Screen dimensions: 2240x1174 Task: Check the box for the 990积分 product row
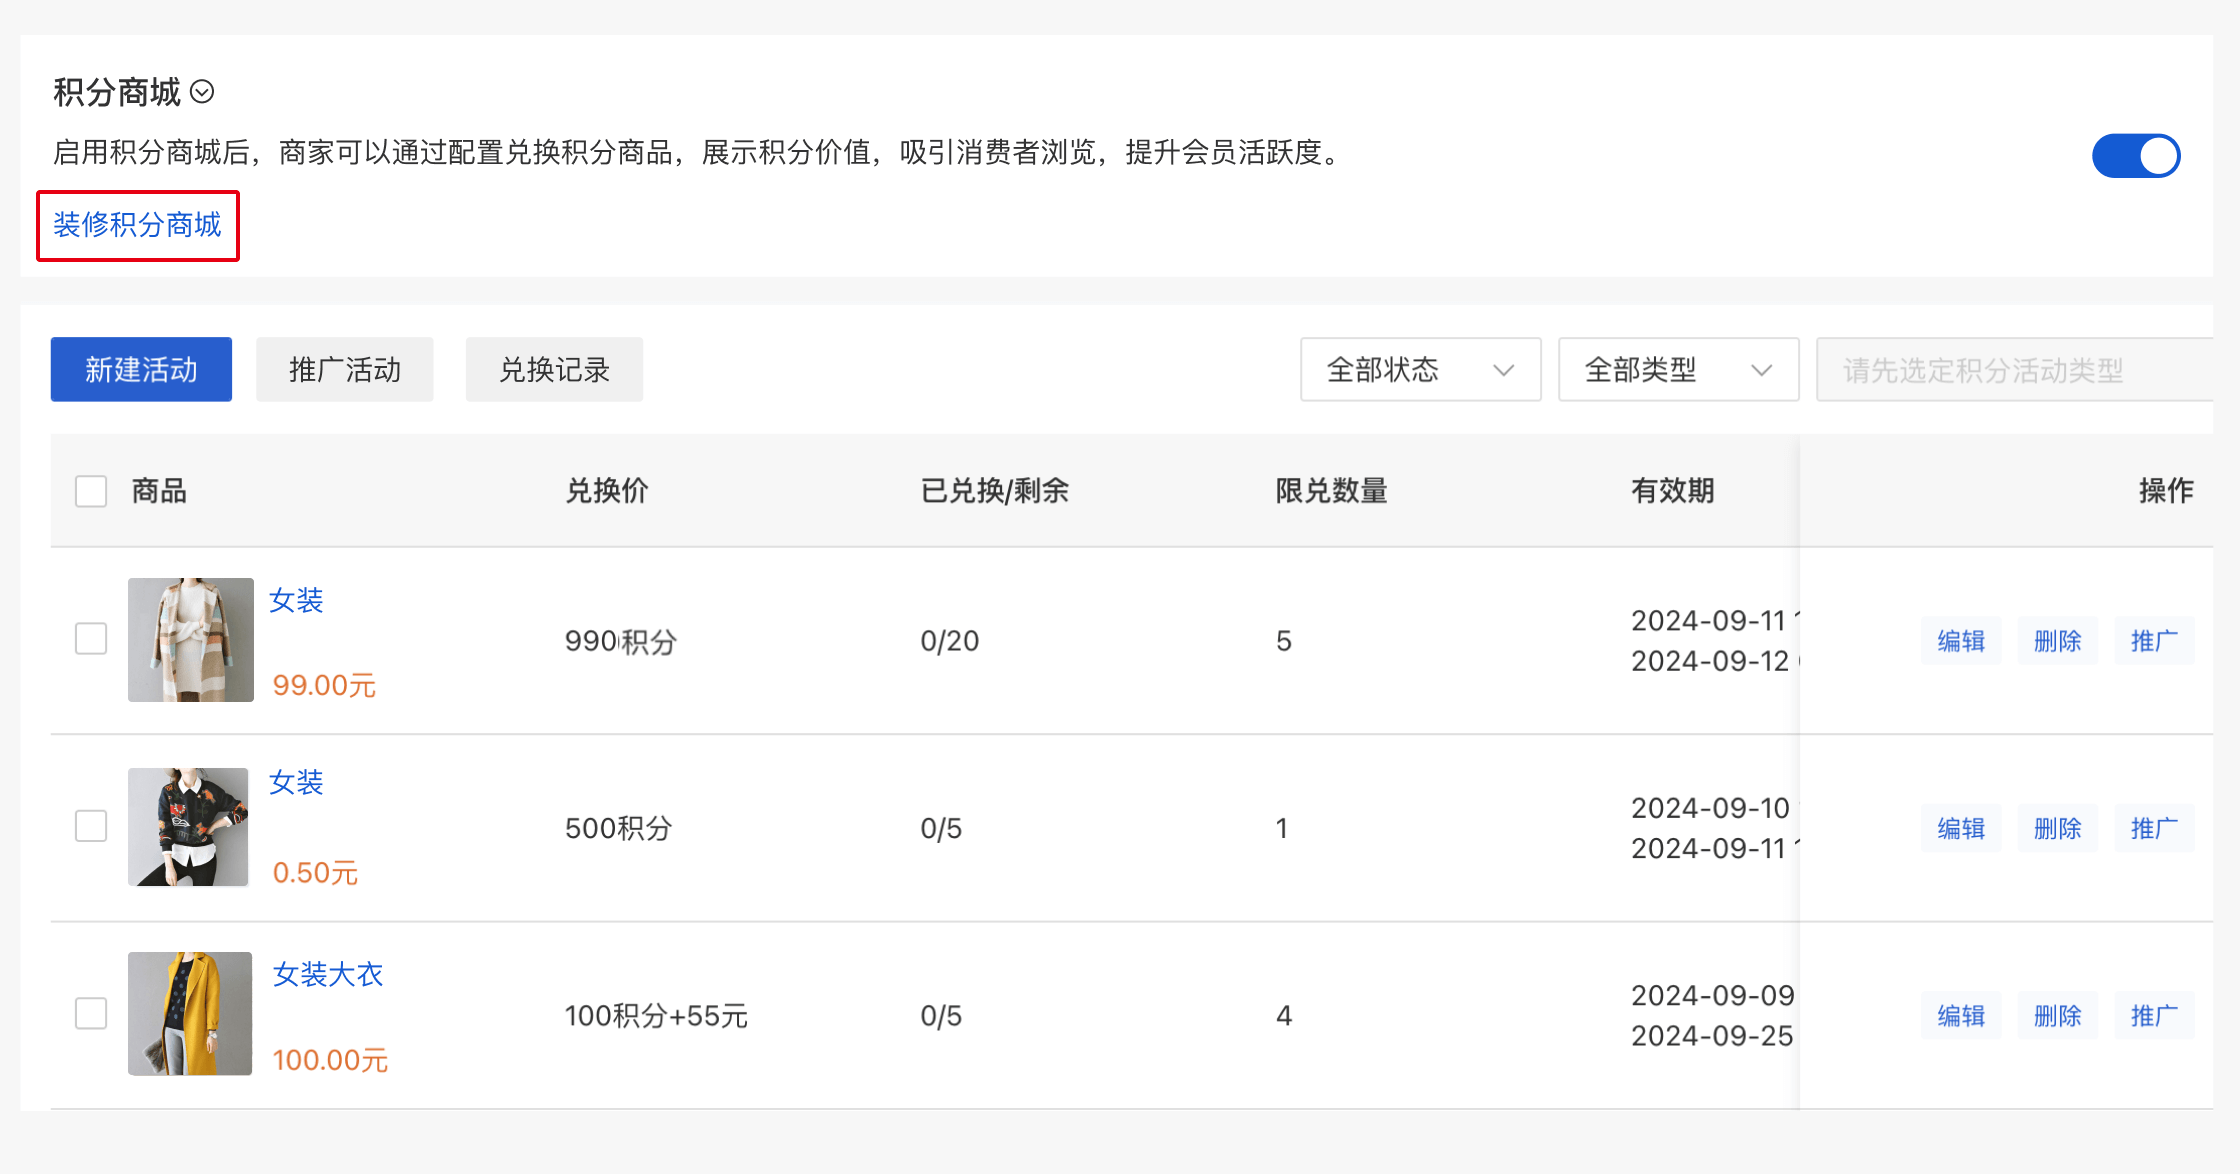pos(91,639)
